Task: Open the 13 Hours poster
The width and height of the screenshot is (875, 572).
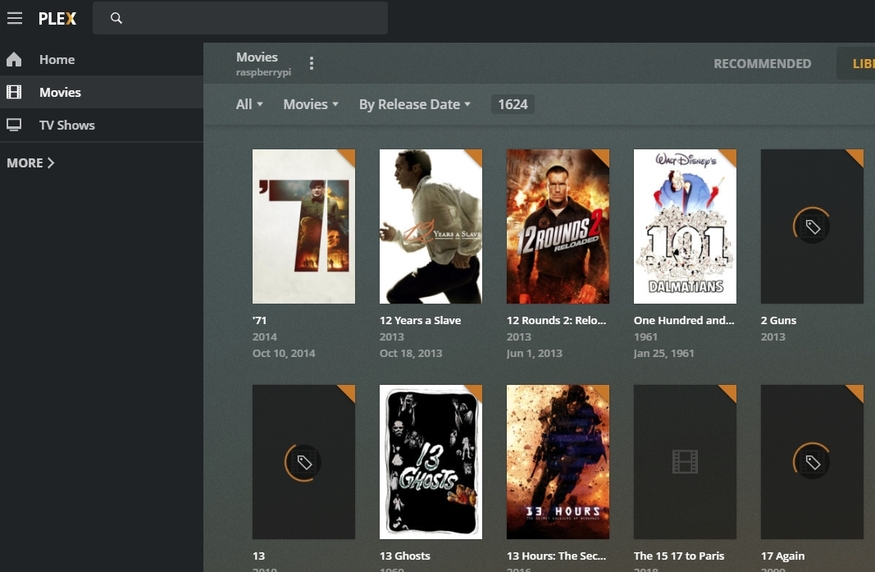Action: 558,462
